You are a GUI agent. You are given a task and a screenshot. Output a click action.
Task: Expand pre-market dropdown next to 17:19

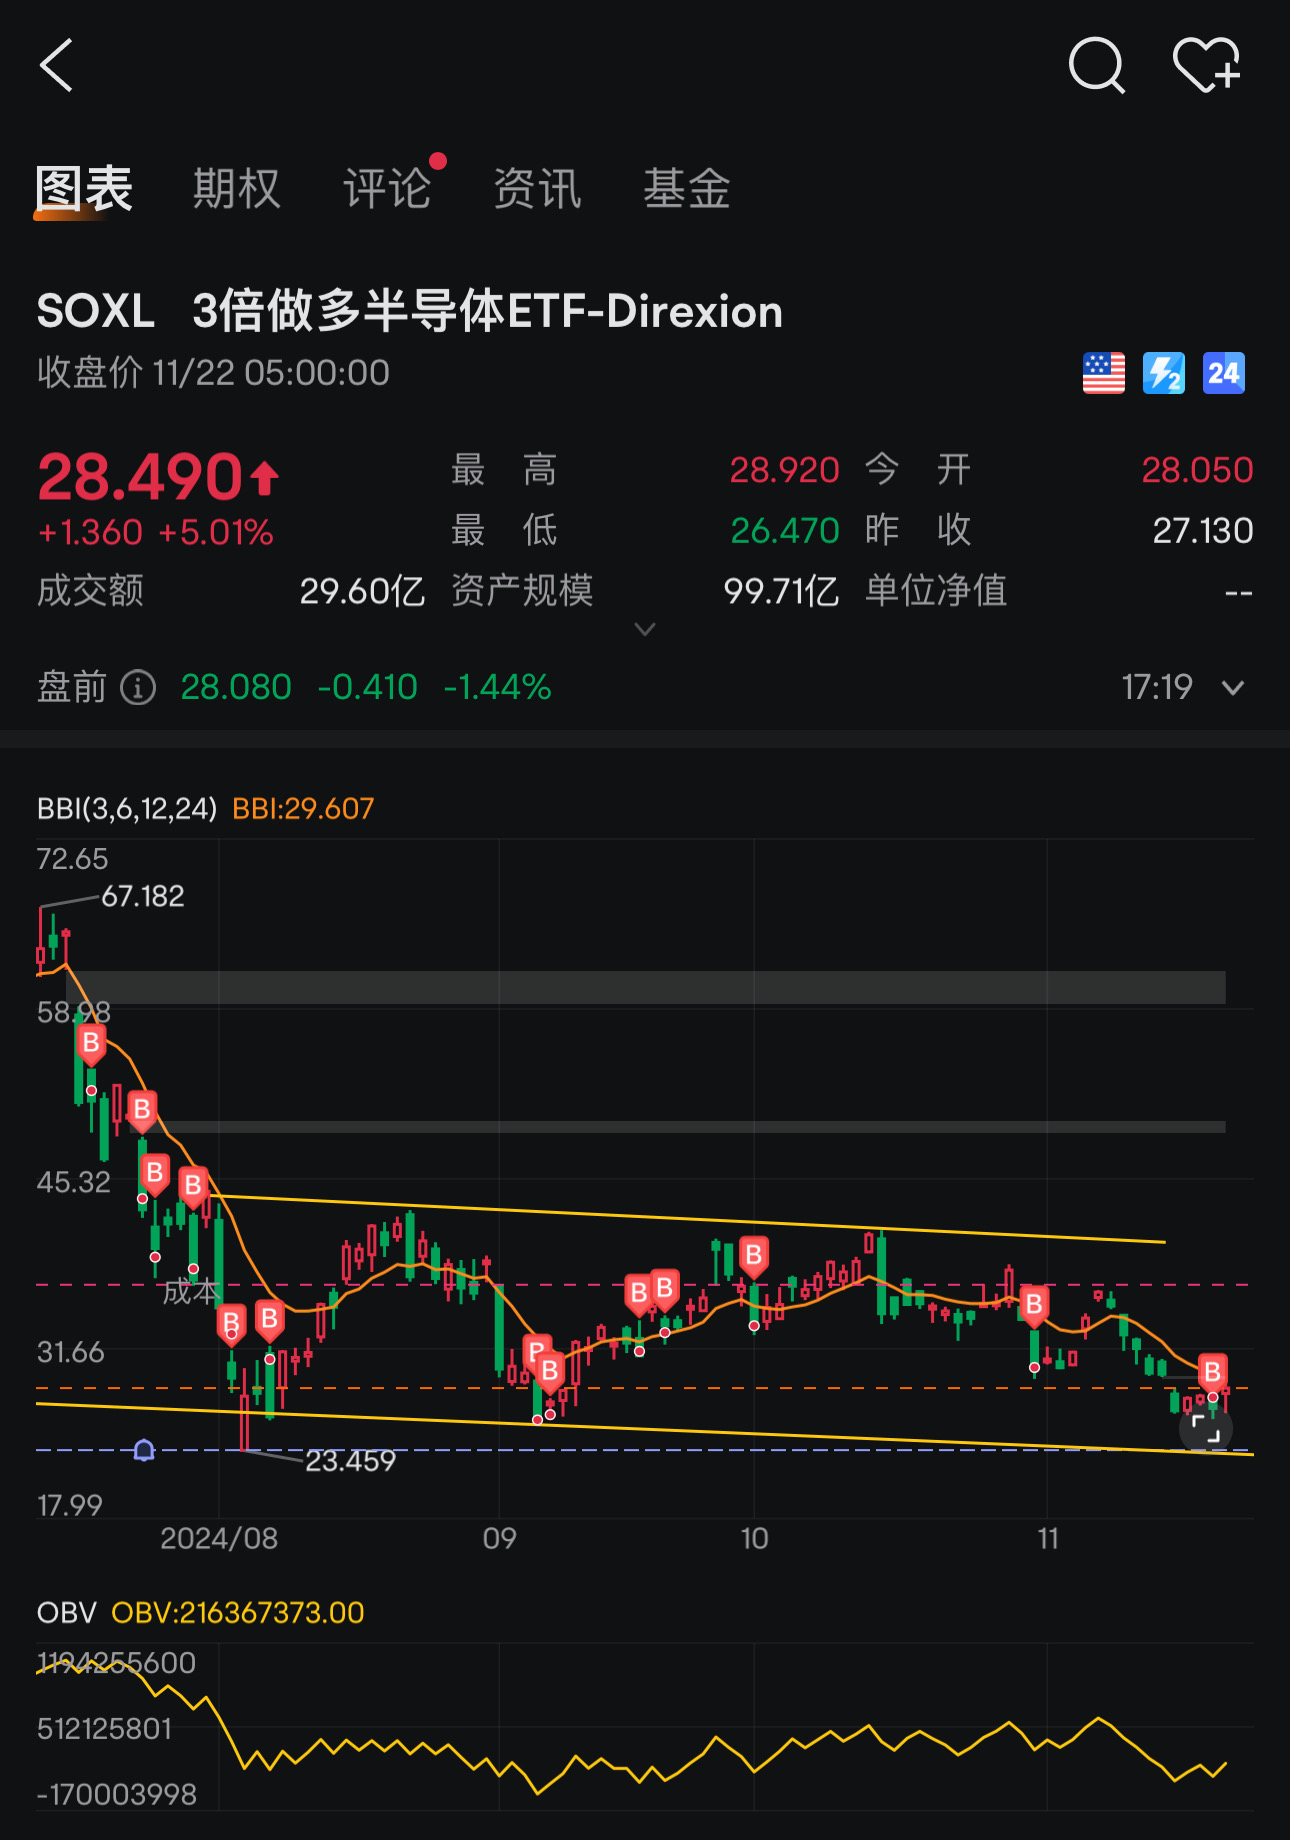point(1233,687)
